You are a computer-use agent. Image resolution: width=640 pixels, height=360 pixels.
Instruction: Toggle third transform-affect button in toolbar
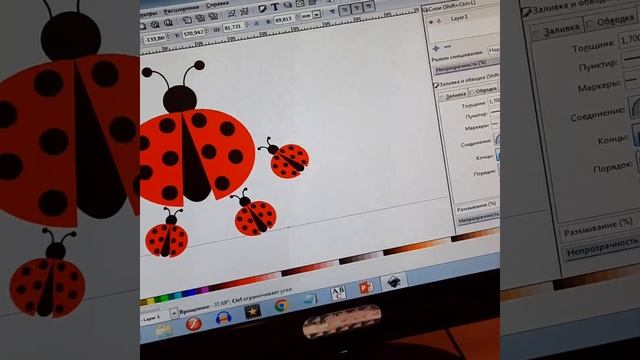tap(369, 6)
